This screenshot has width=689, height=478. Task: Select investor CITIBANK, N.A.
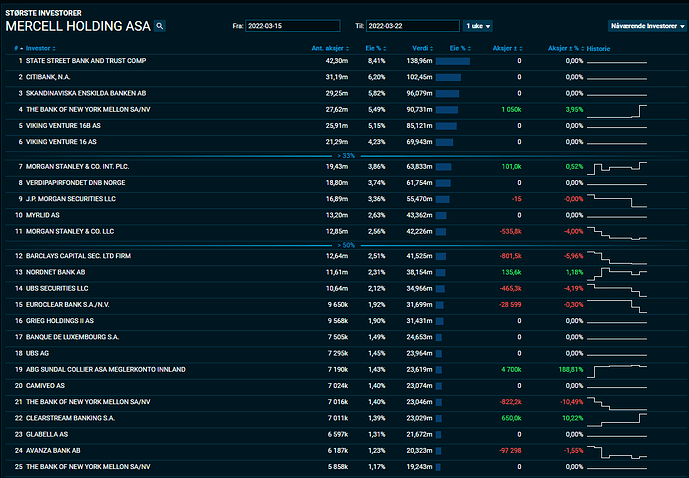[48, 77]
